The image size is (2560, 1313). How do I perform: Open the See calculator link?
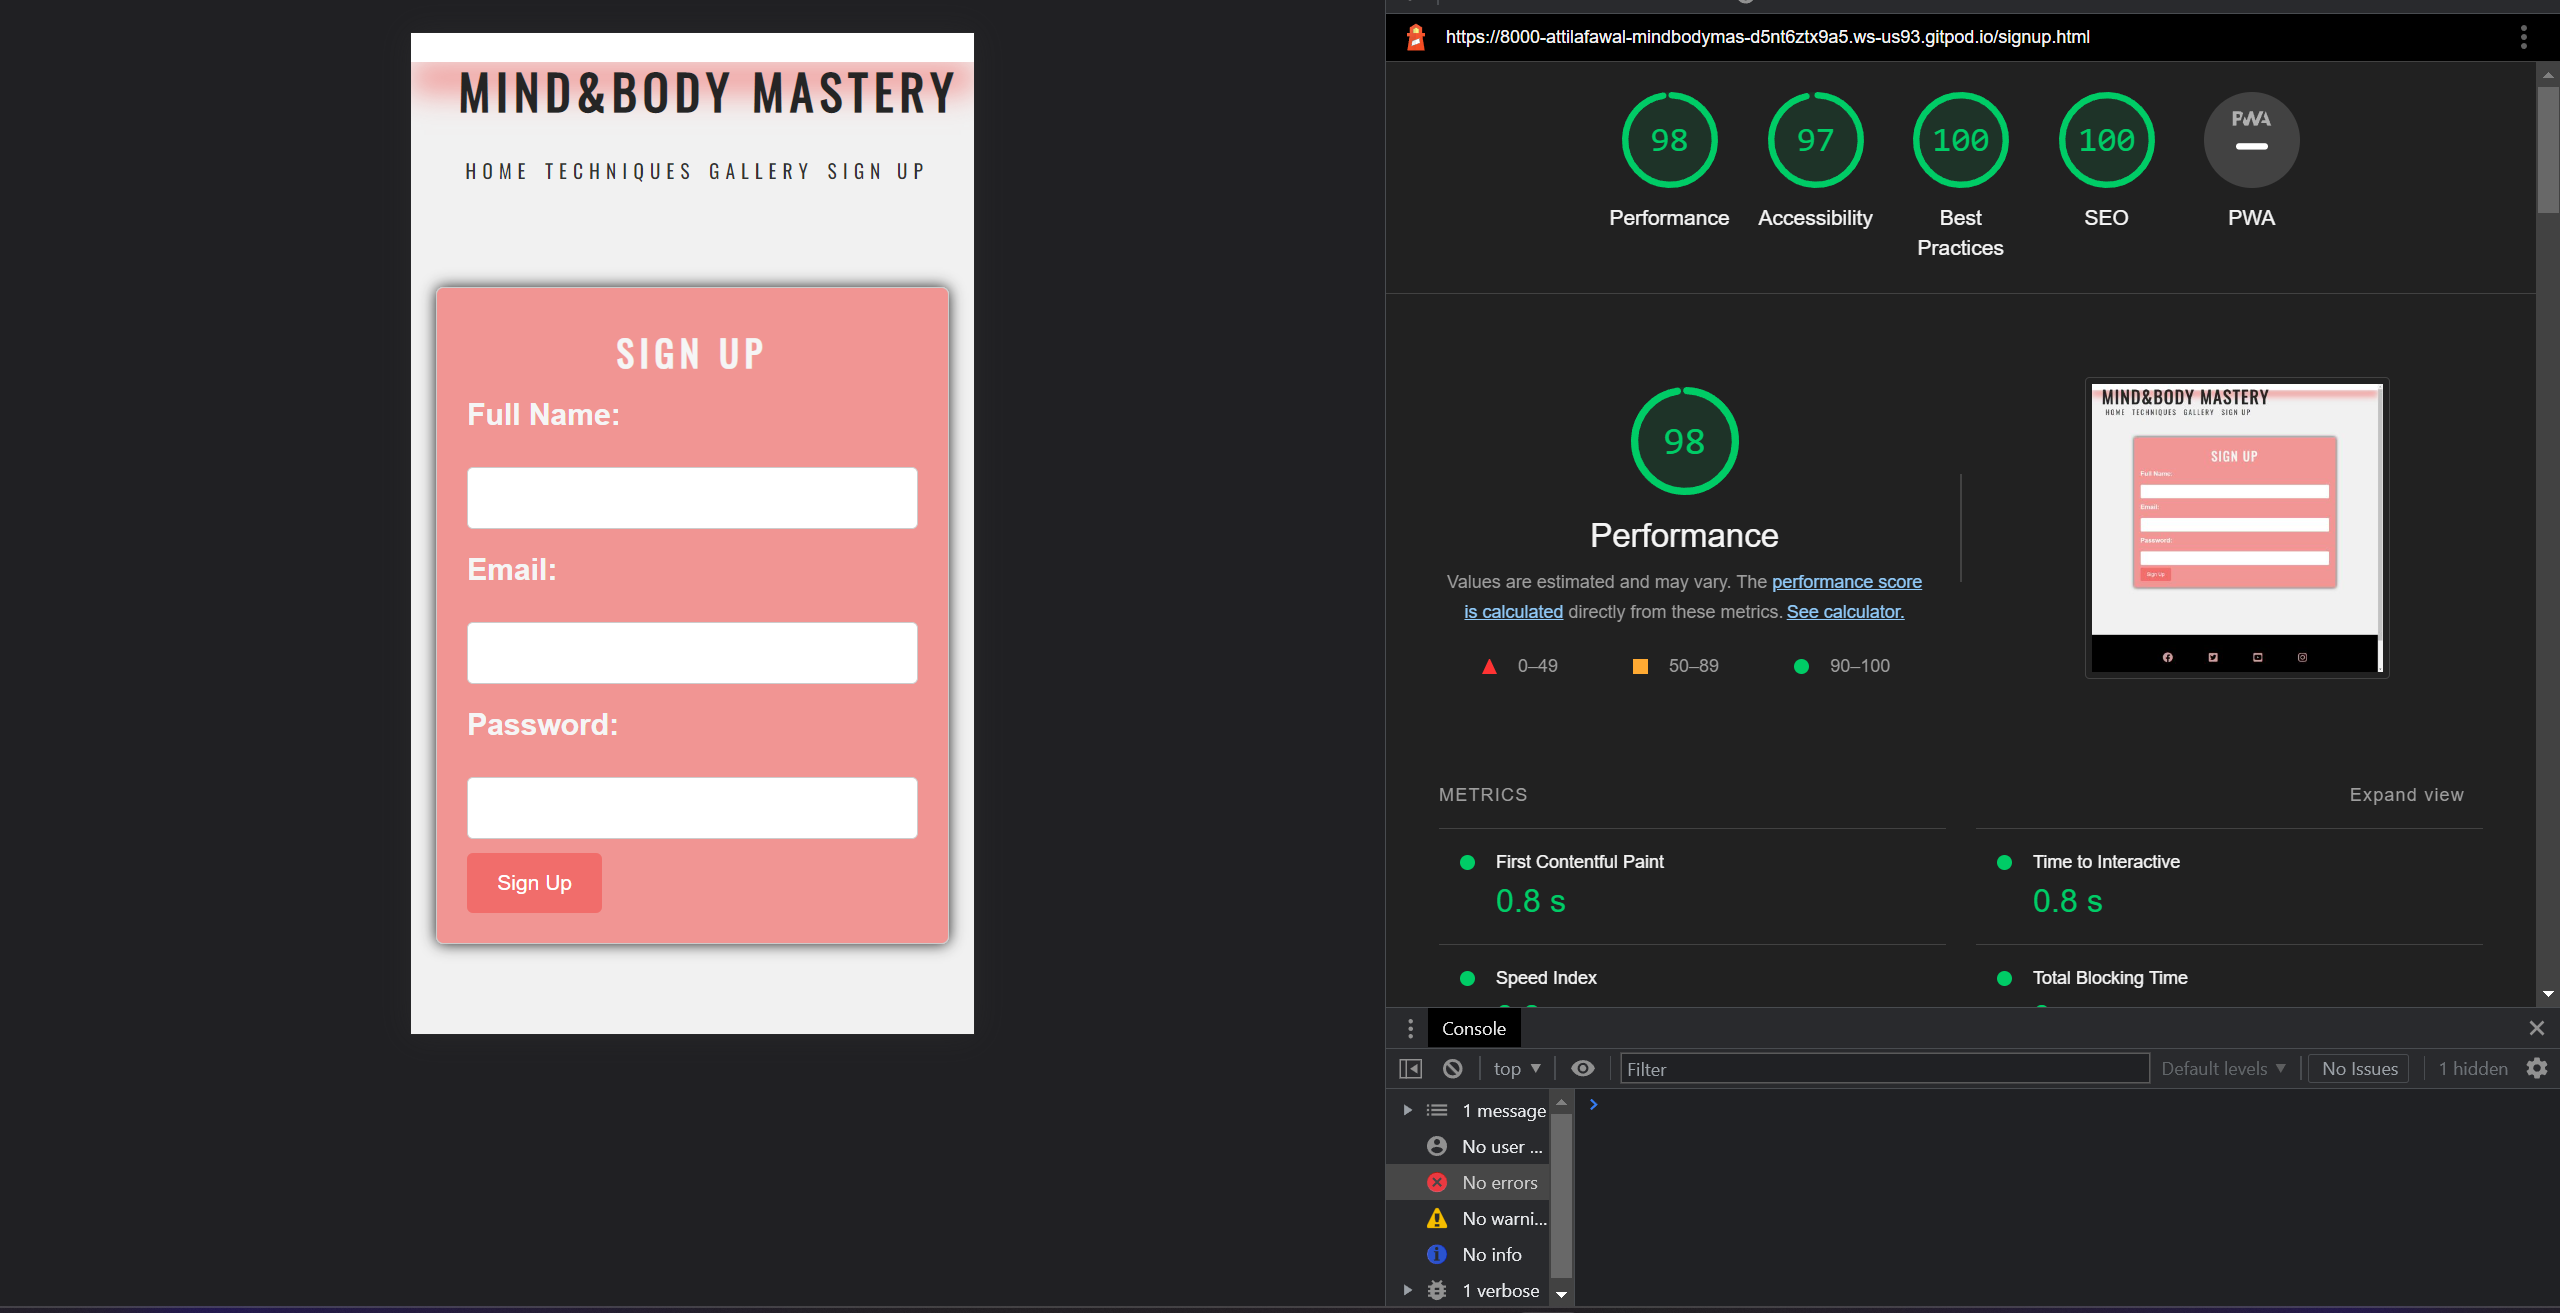click(1845, 611)
